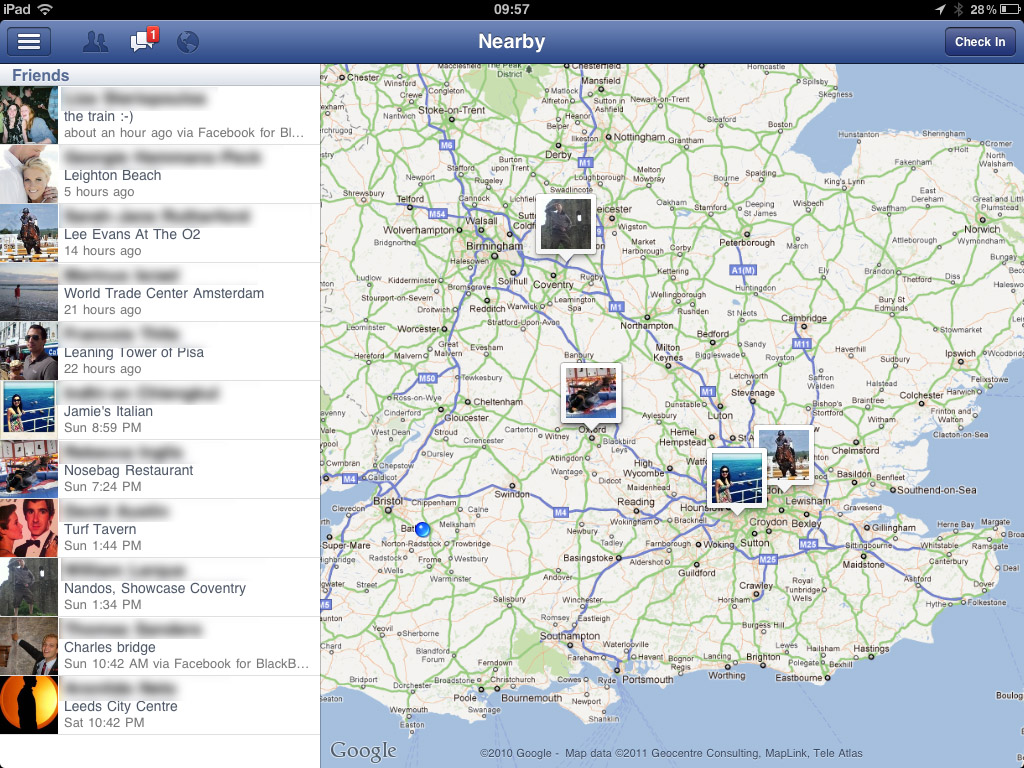
Task: Open the globe notifications icon
Action: click(188, 42)
